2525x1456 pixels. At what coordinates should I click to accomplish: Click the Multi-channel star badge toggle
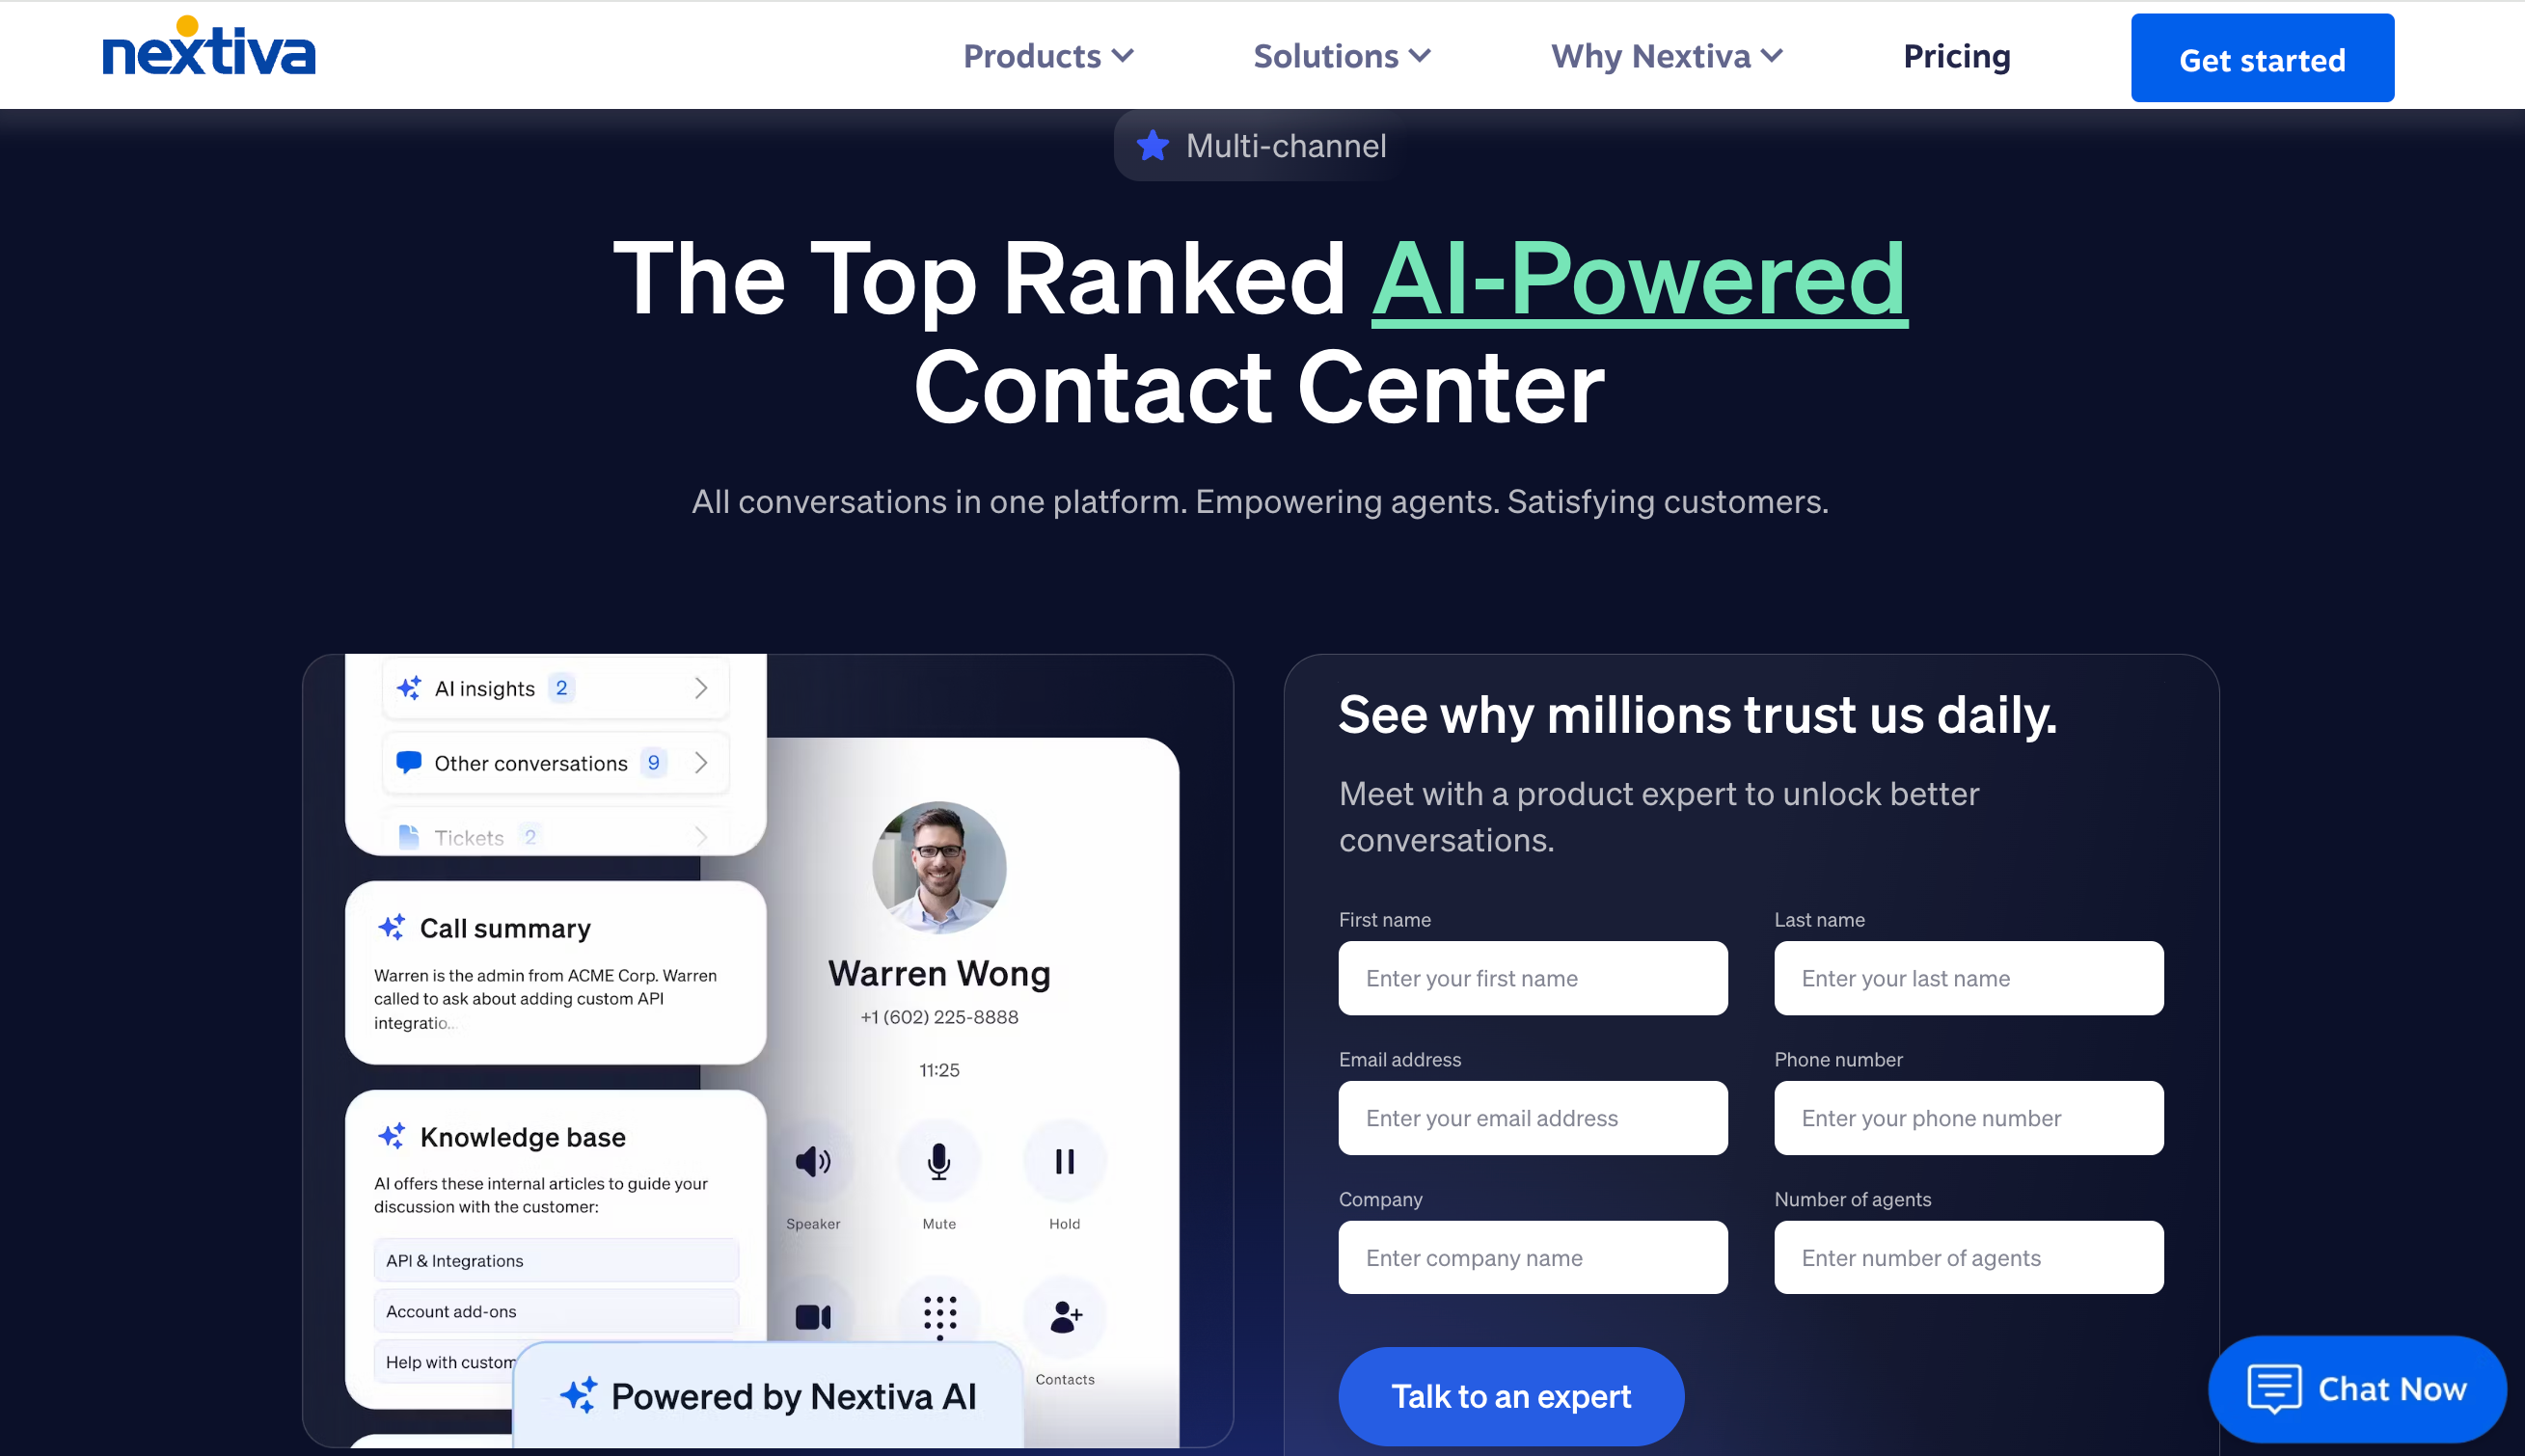pos(1259,146)
